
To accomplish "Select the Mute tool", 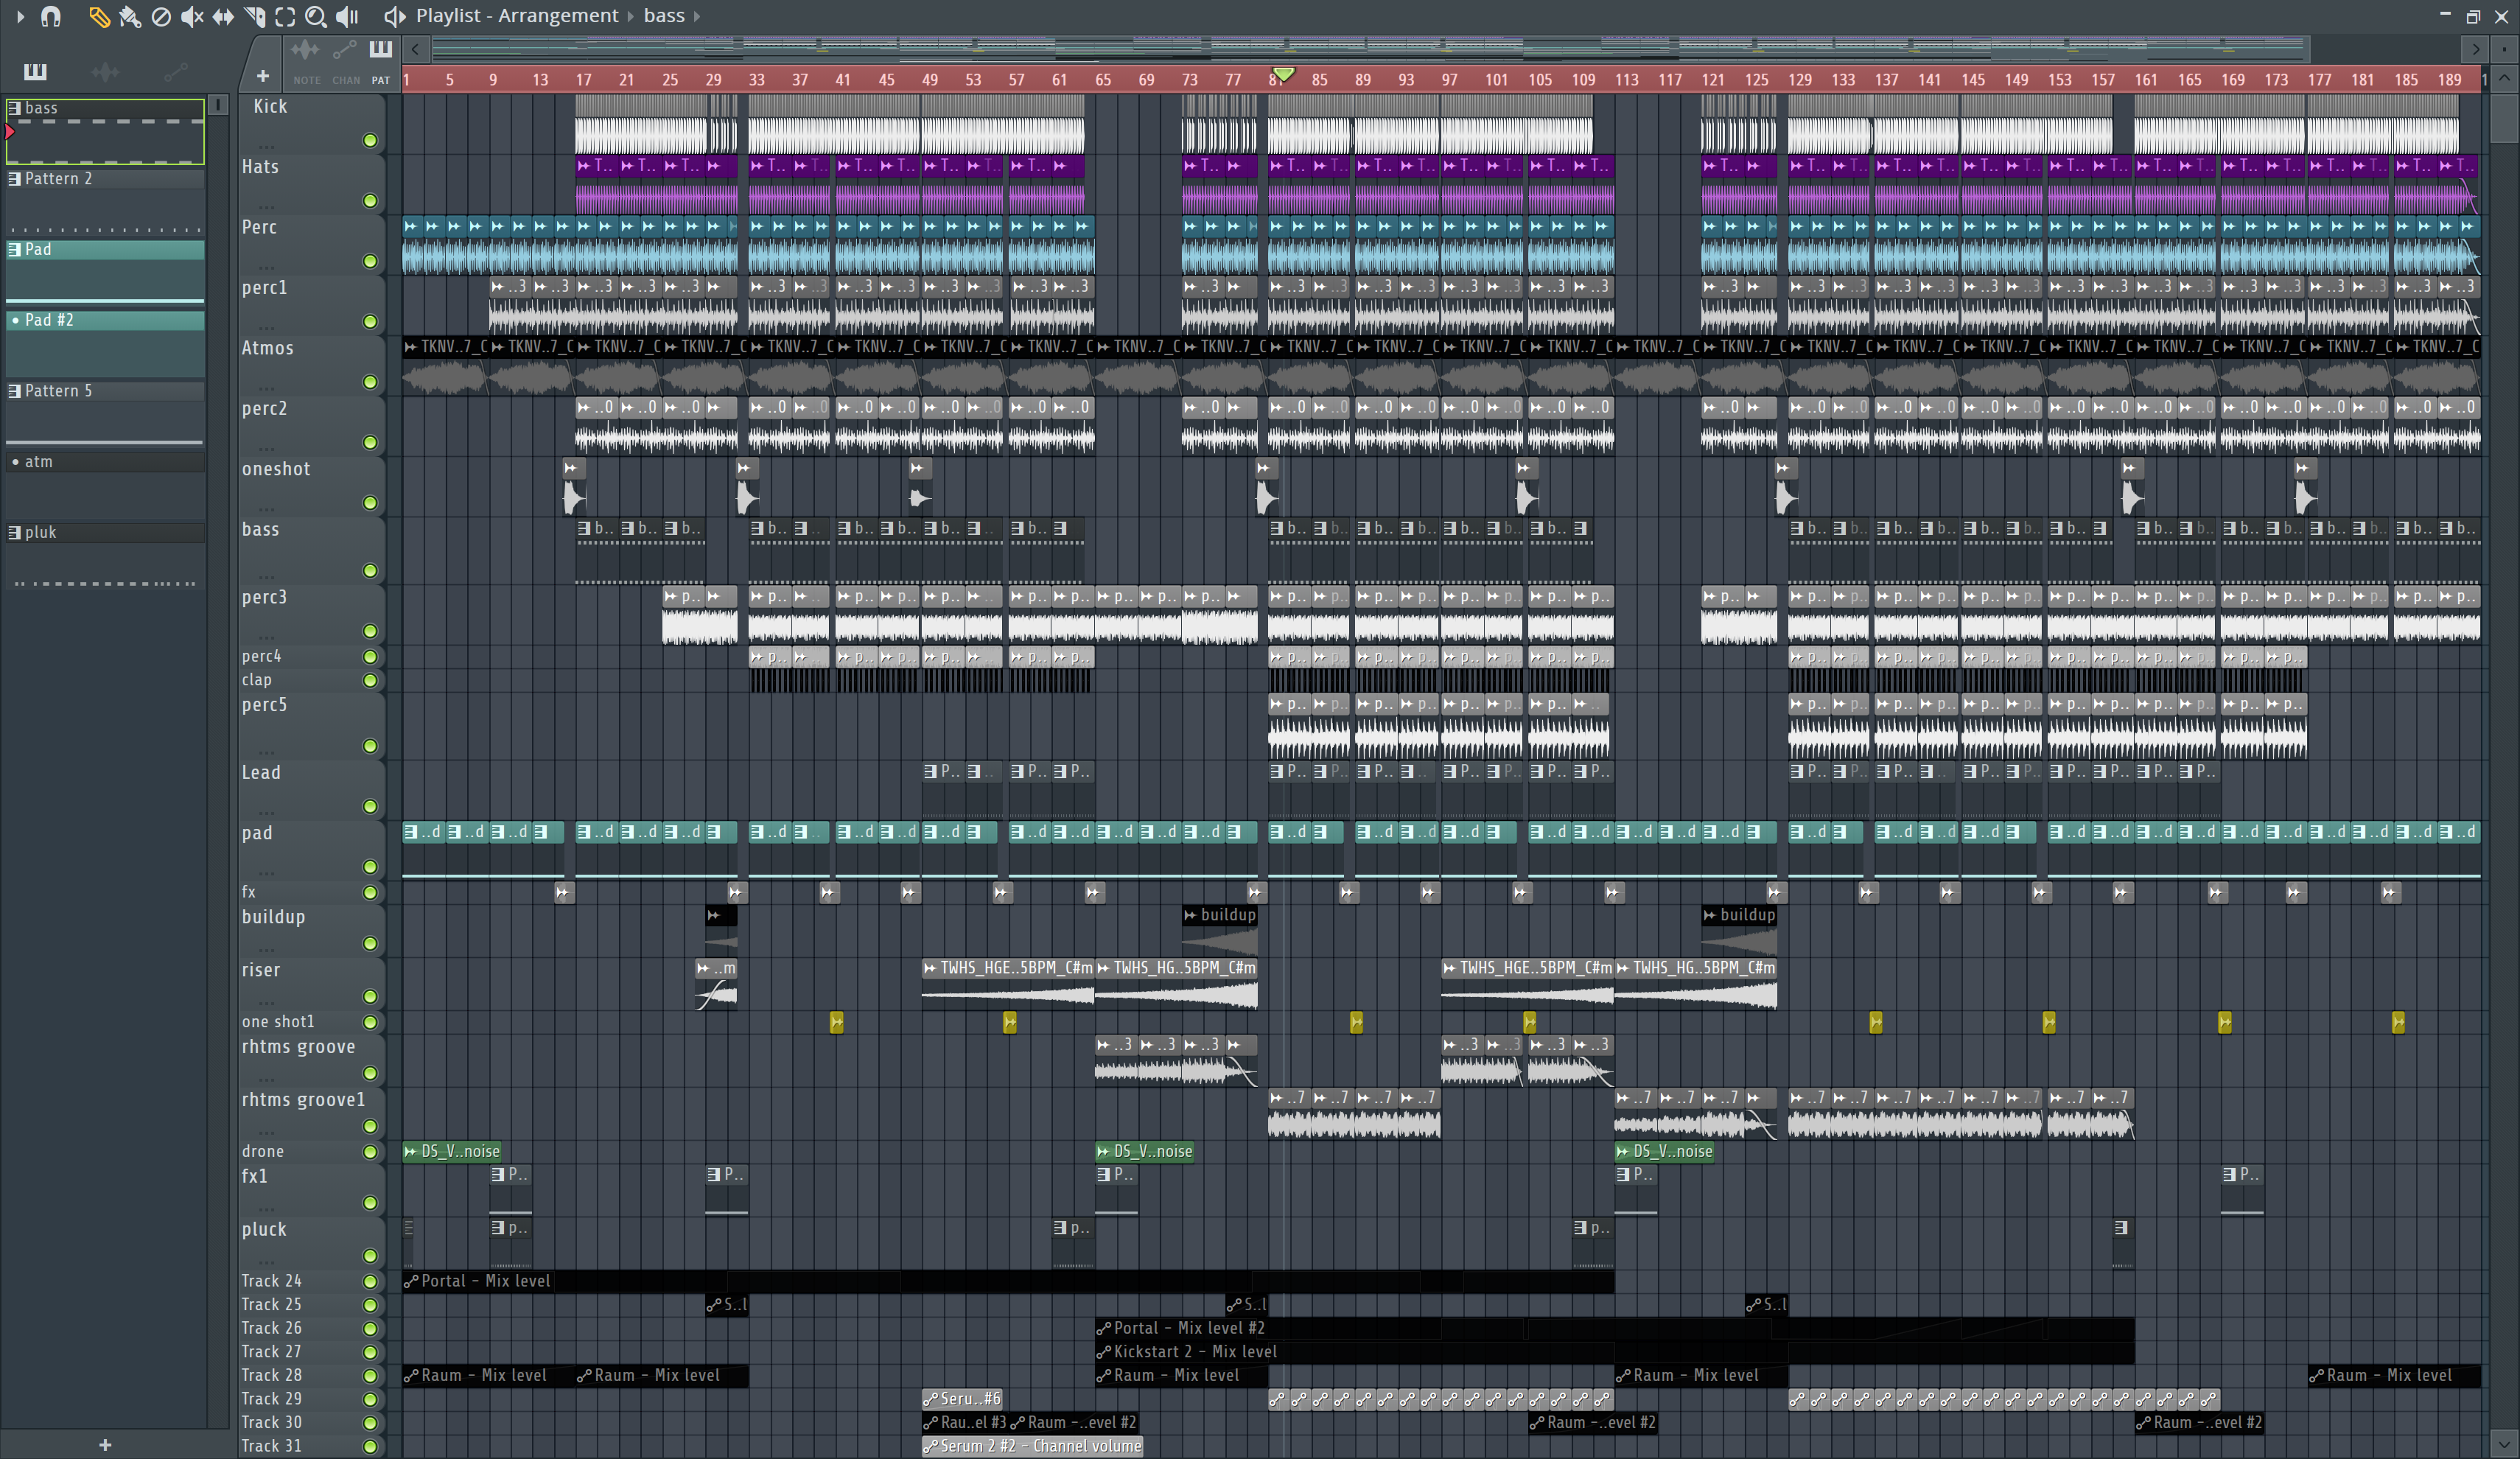I will pyautogui.click(x=192, y=16).
